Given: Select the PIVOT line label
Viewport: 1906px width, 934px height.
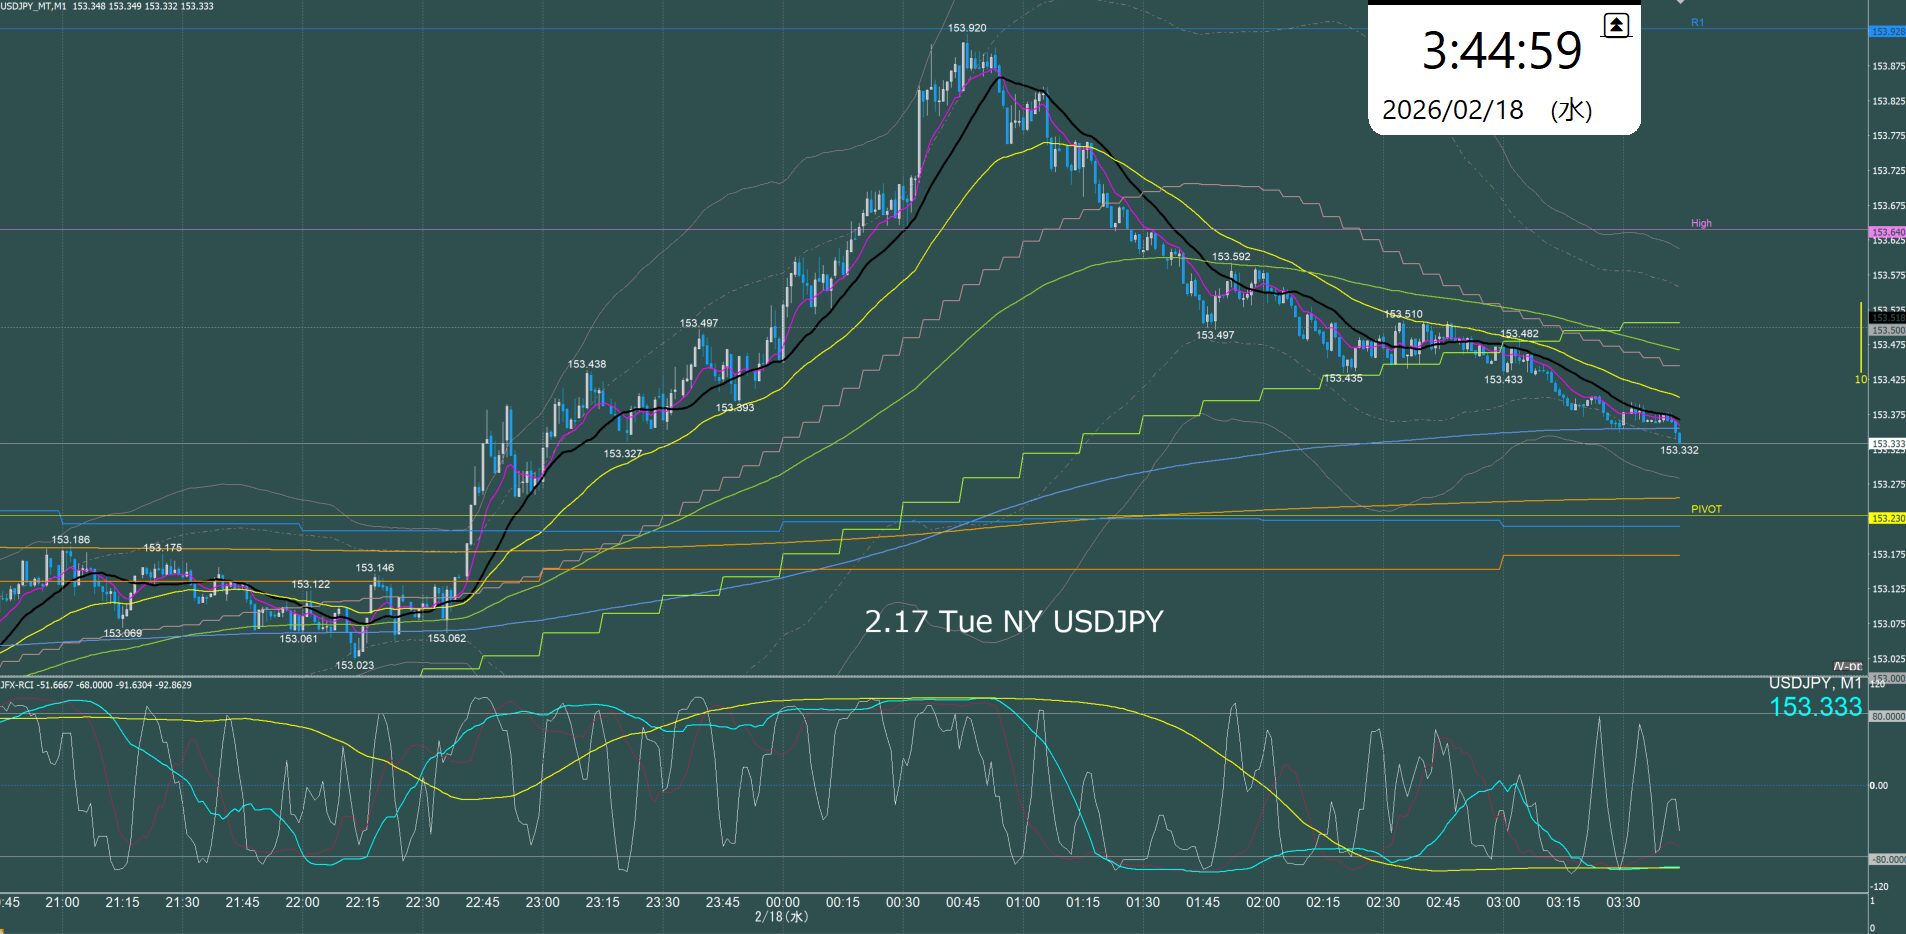Looking at the screenshot, I should click(1706, 509).
